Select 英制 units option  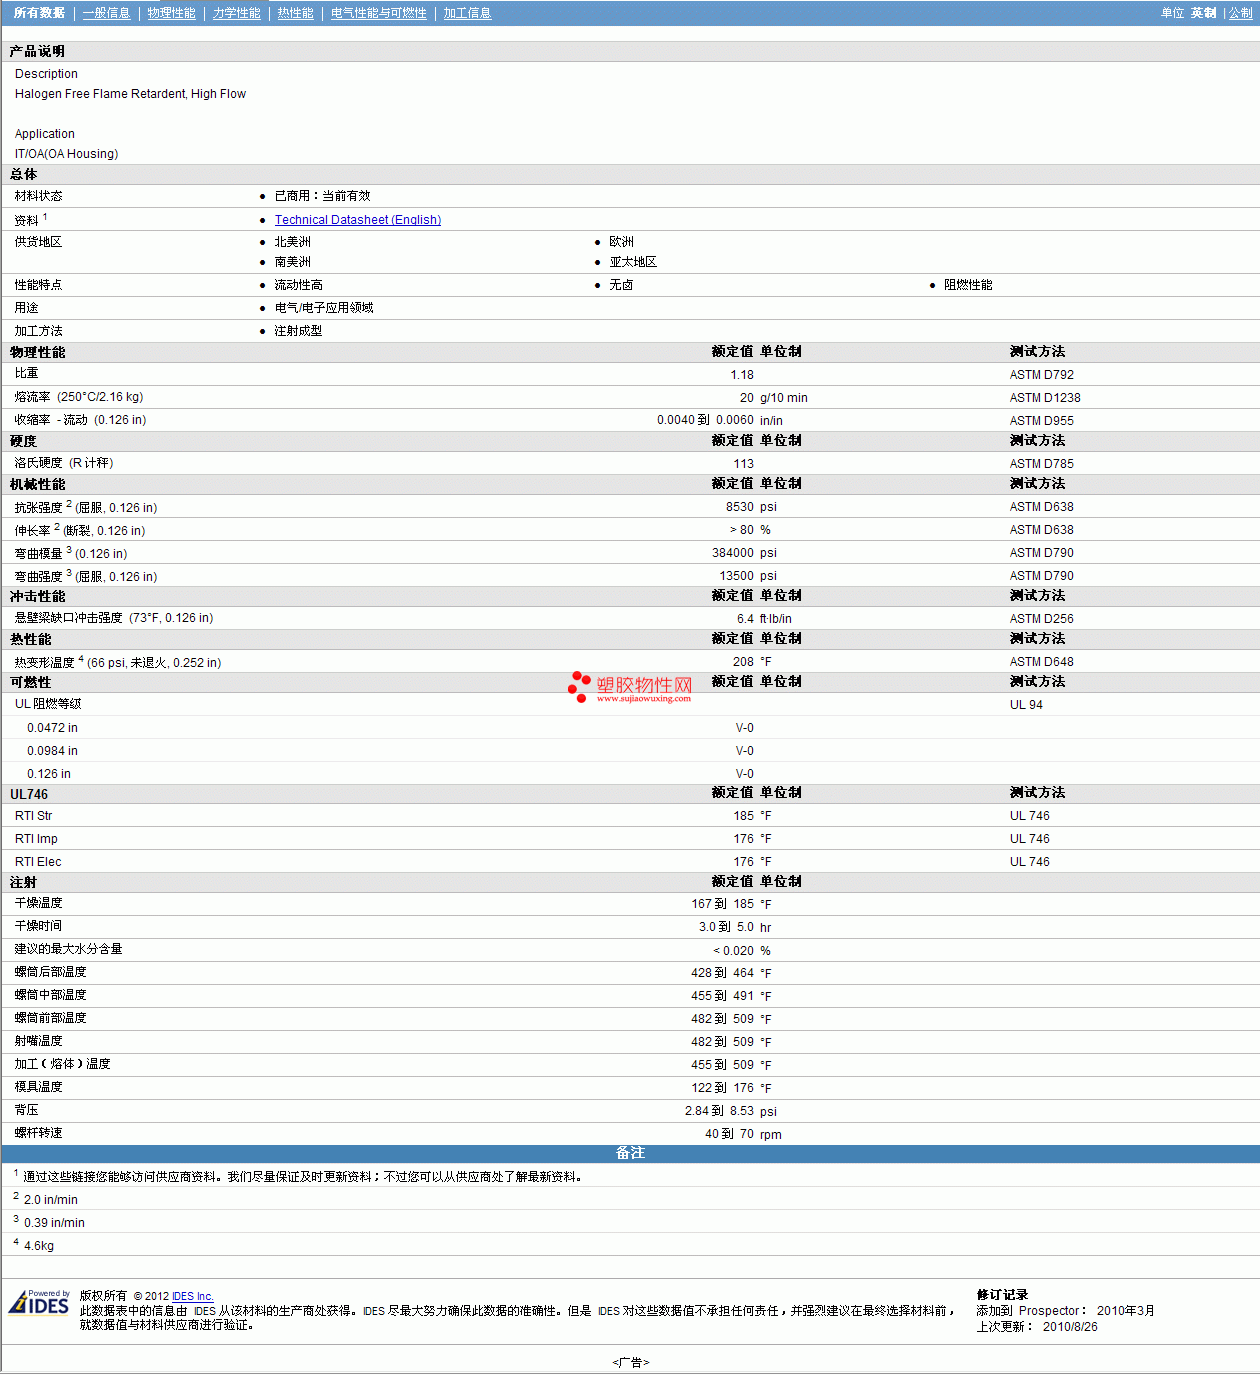pyautogui.click(x=1203, y=13)
